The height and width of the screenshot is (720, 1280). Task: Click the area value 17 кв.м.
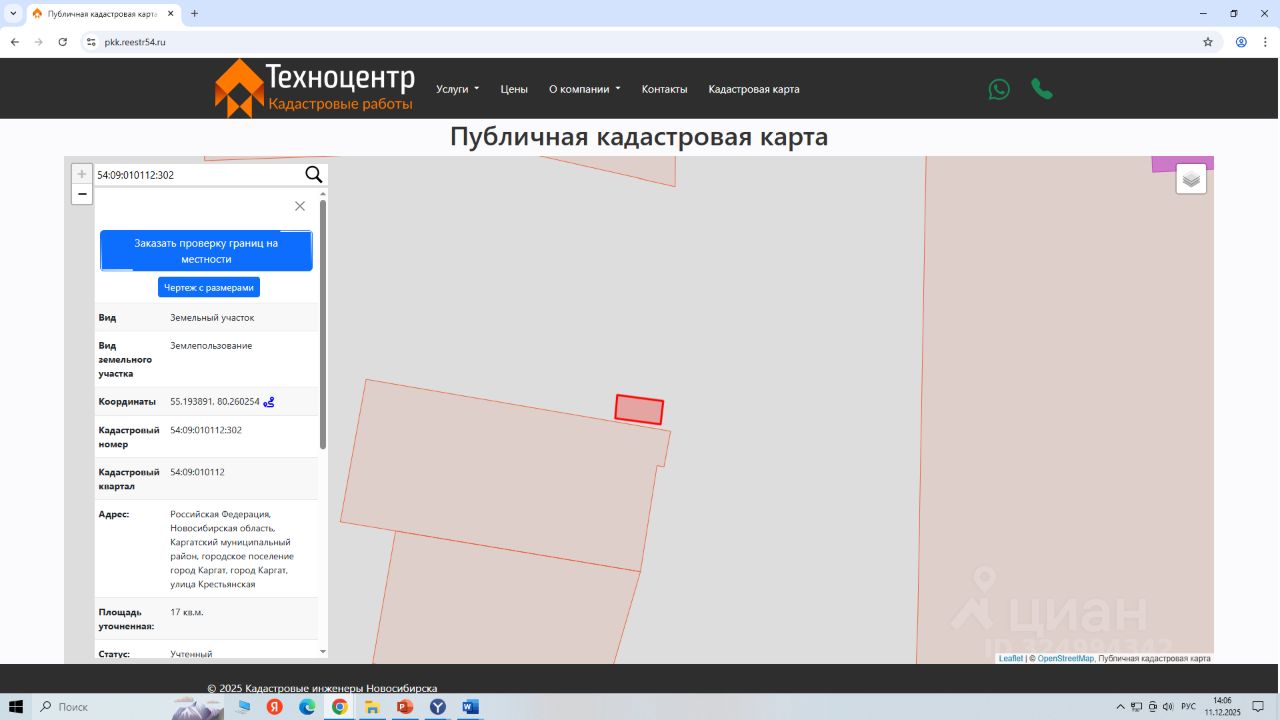coord(187,612)
